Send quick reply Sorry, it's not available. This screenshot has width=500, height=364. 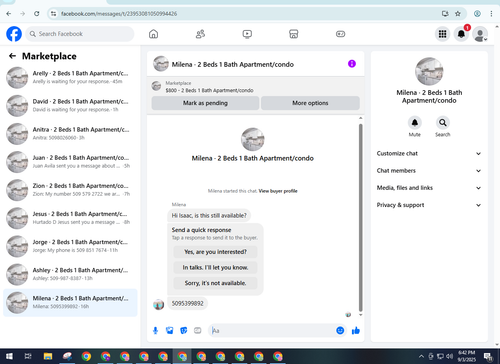pos(215,283)
